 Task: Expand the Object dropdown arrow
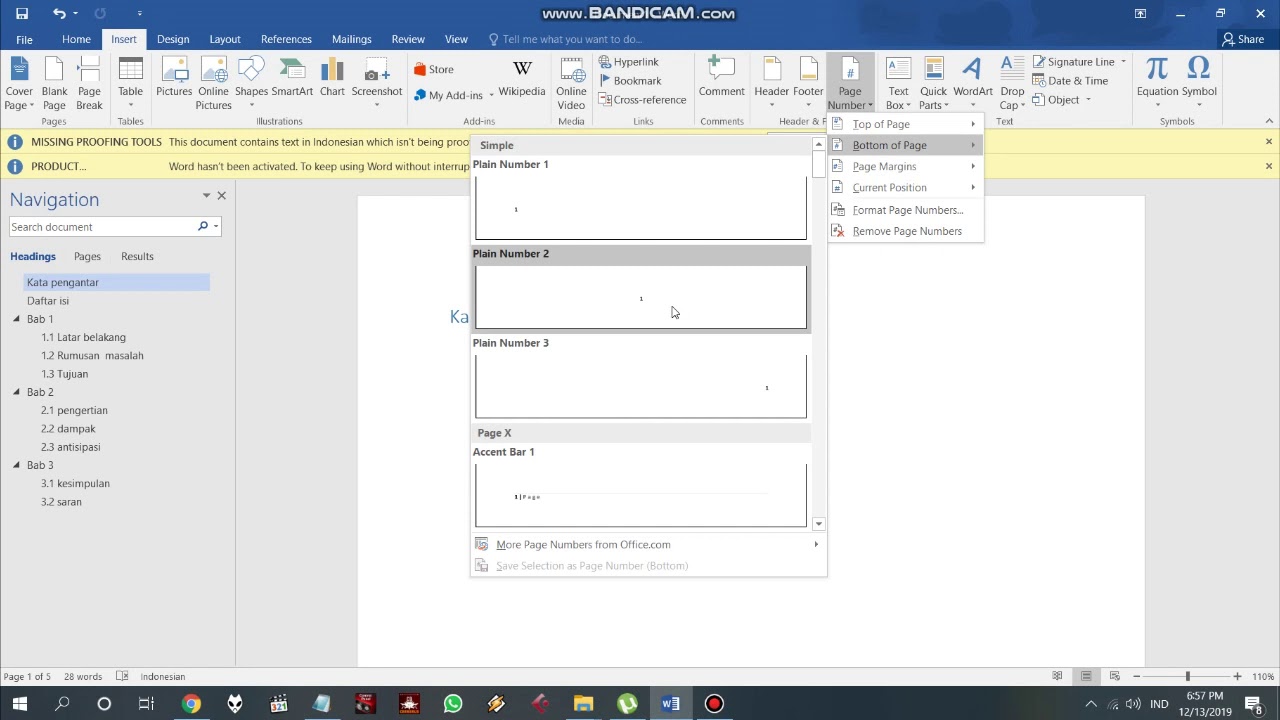[x=1088, y=100]
